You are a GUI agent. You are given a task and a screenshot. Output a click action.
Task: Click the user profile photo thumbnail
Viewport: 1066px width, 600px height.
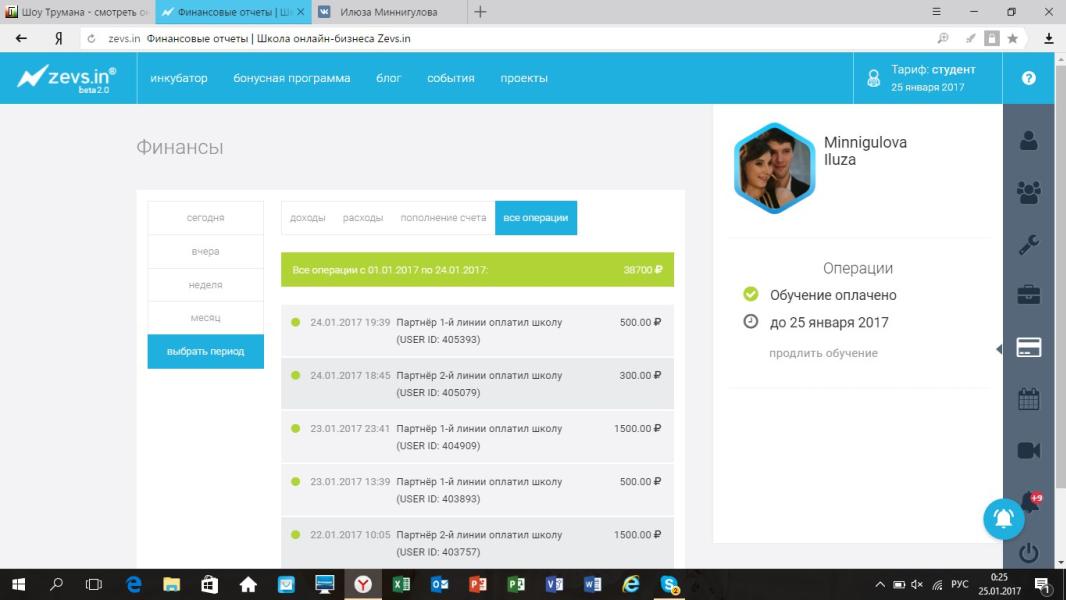coord(774,168)
